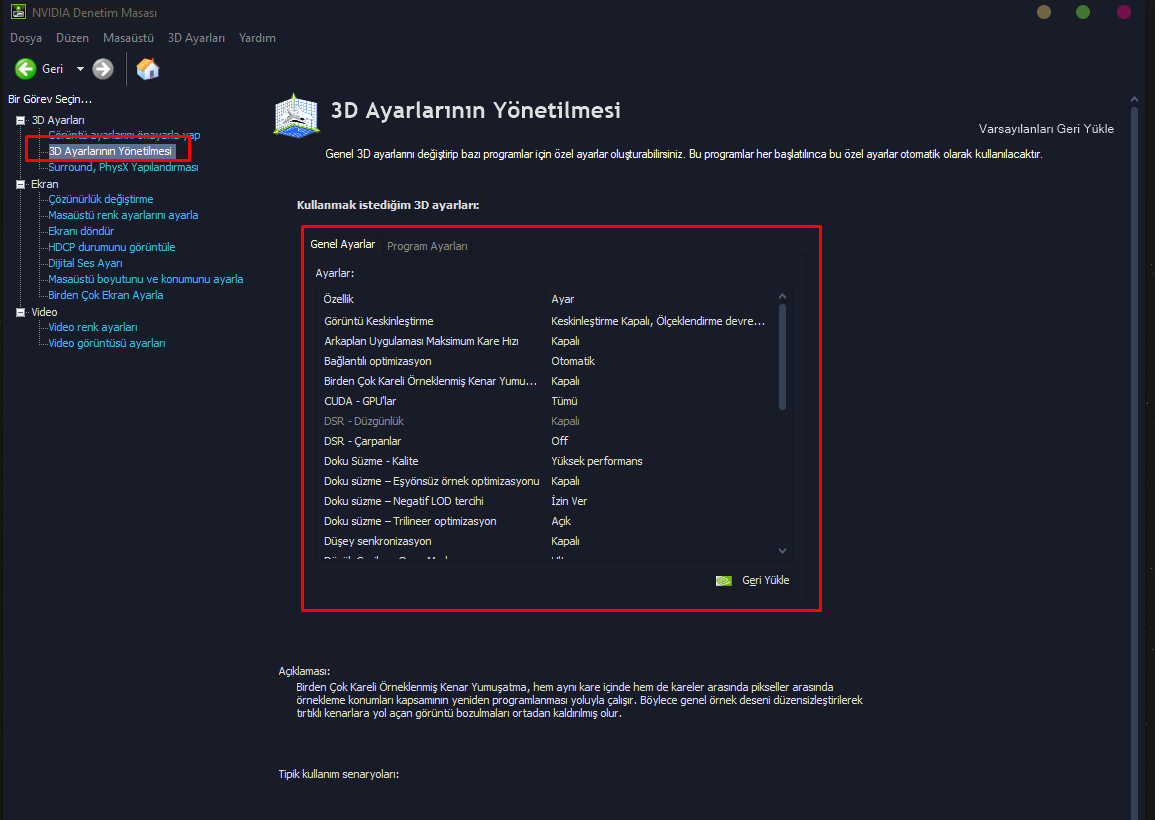Switch to the Program Ayarları tab
Screen dimensions: 1155x820
coord(427,246)
